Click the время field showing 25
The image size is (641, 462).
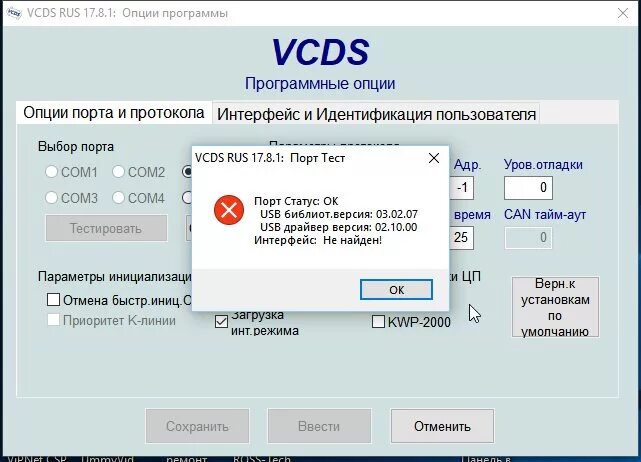pos(461,238)
